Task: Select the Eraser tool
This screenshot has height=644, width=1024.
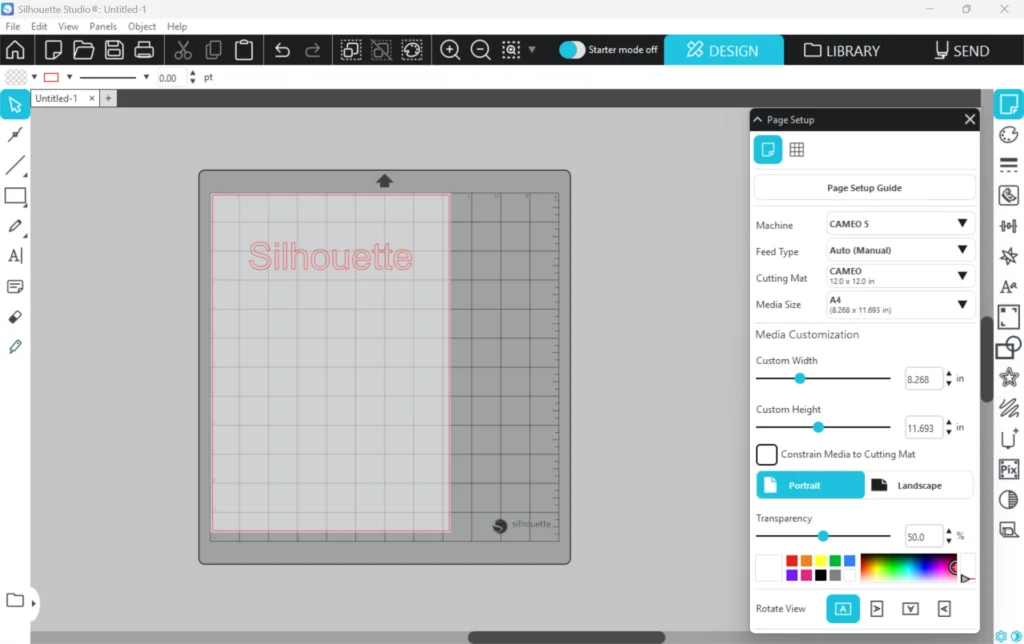Action: click(x=15, y=317)
